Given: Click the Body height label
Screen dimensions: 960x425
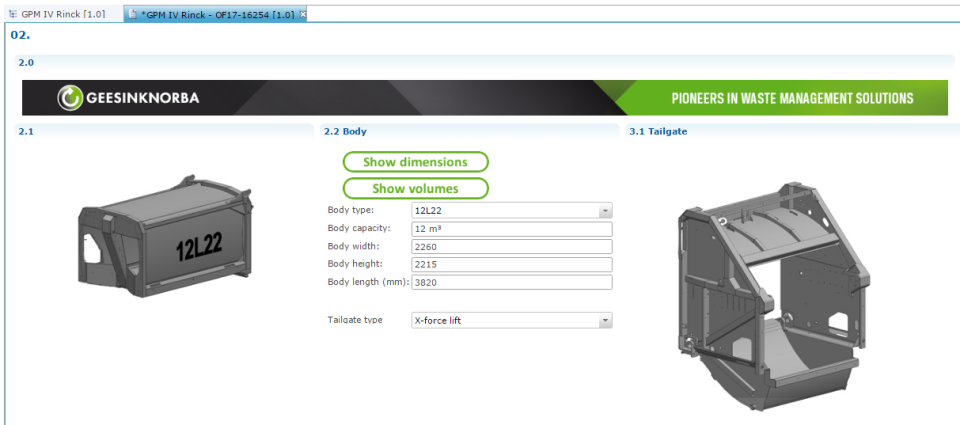Looking at the screenshot, I should click(x=355, y=263).
